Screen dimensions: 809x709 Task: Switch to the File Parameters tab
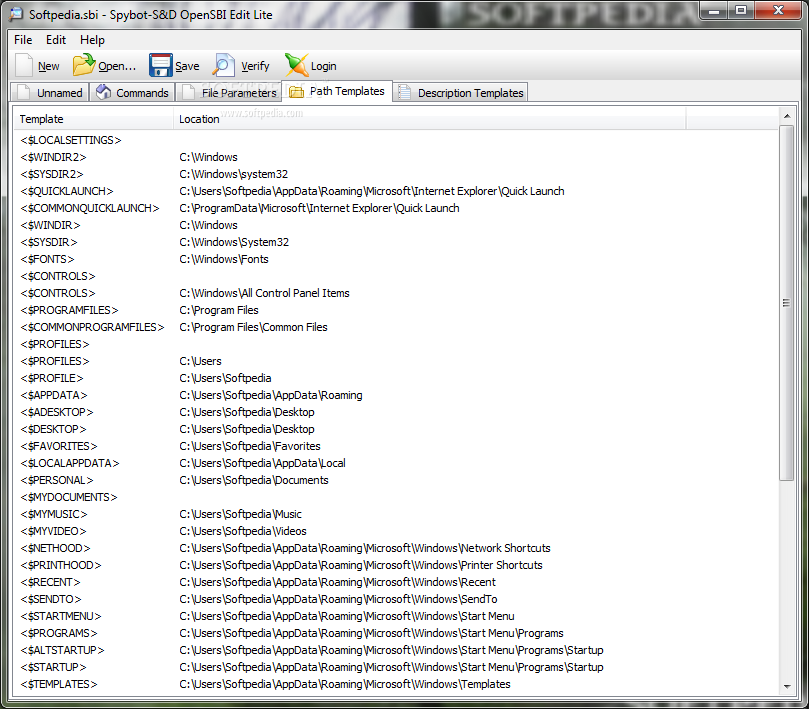229,92
